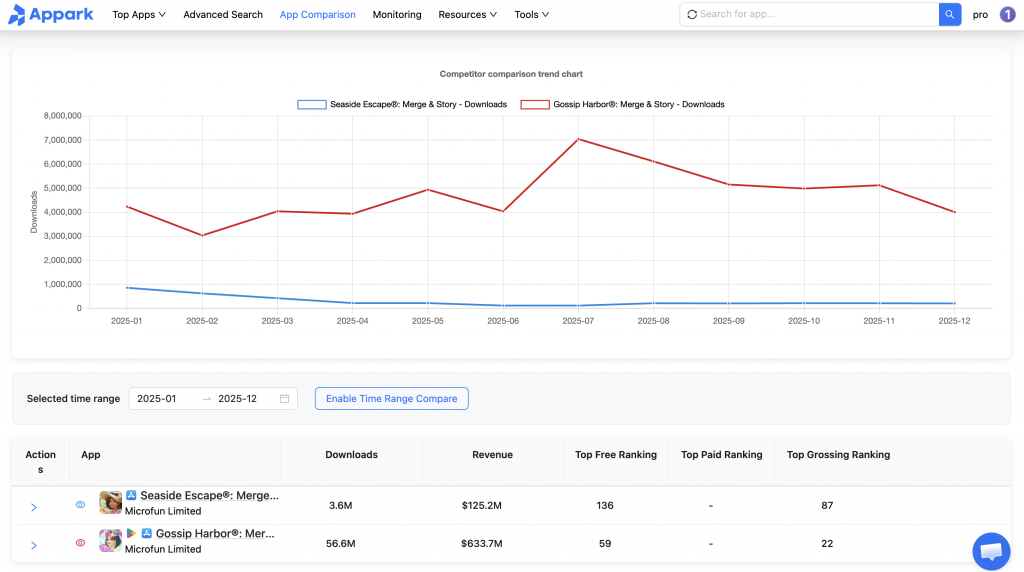The image size is (1024, 572).
Task: Open the chat support bubble
Action: click(990, 551)
